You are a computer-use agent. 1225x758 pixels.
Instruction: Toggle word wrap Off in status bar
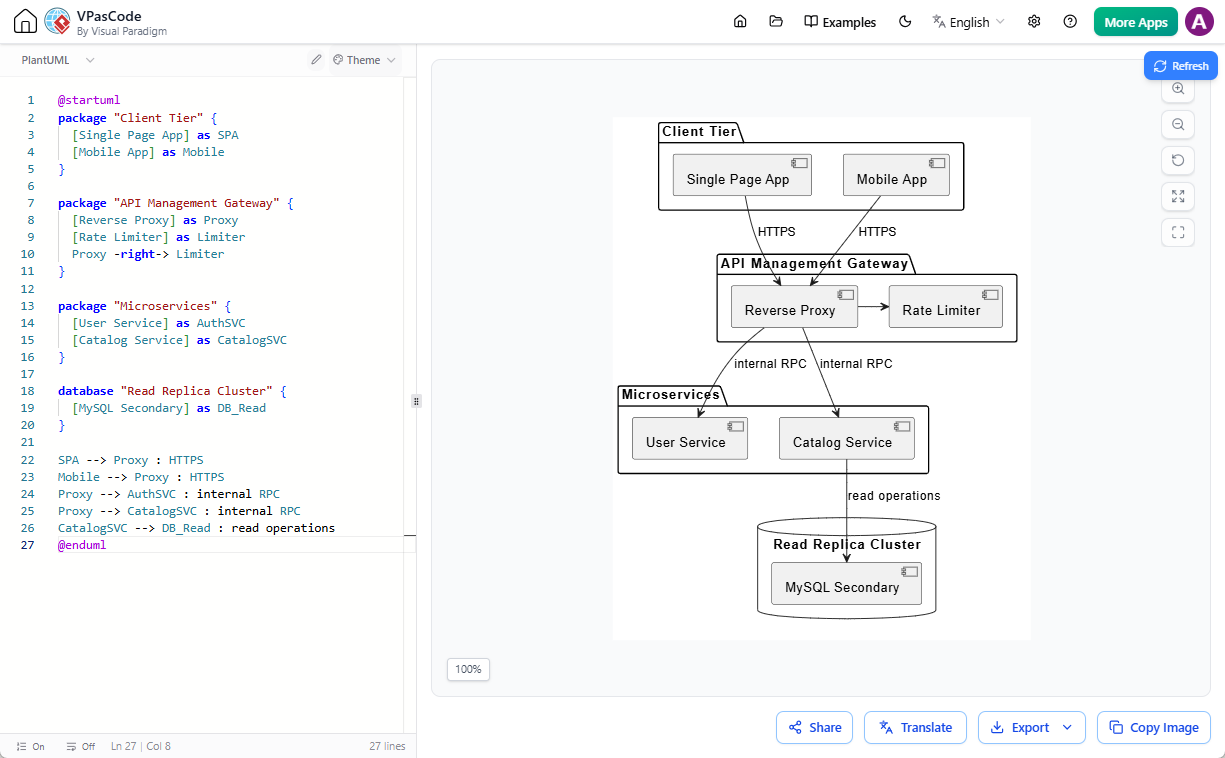pos(80,746)
